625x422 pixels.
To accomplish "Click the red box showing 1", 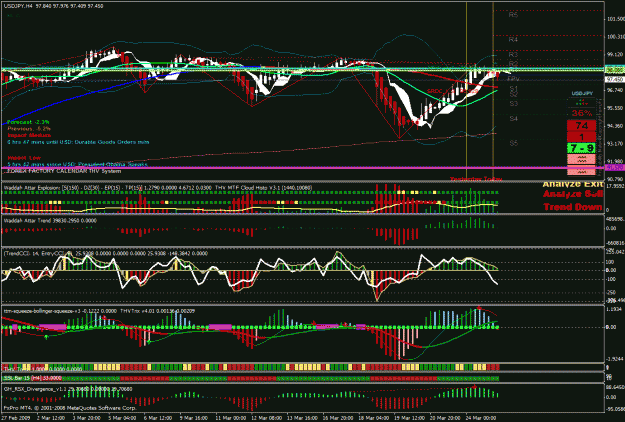I will point(582,137).
